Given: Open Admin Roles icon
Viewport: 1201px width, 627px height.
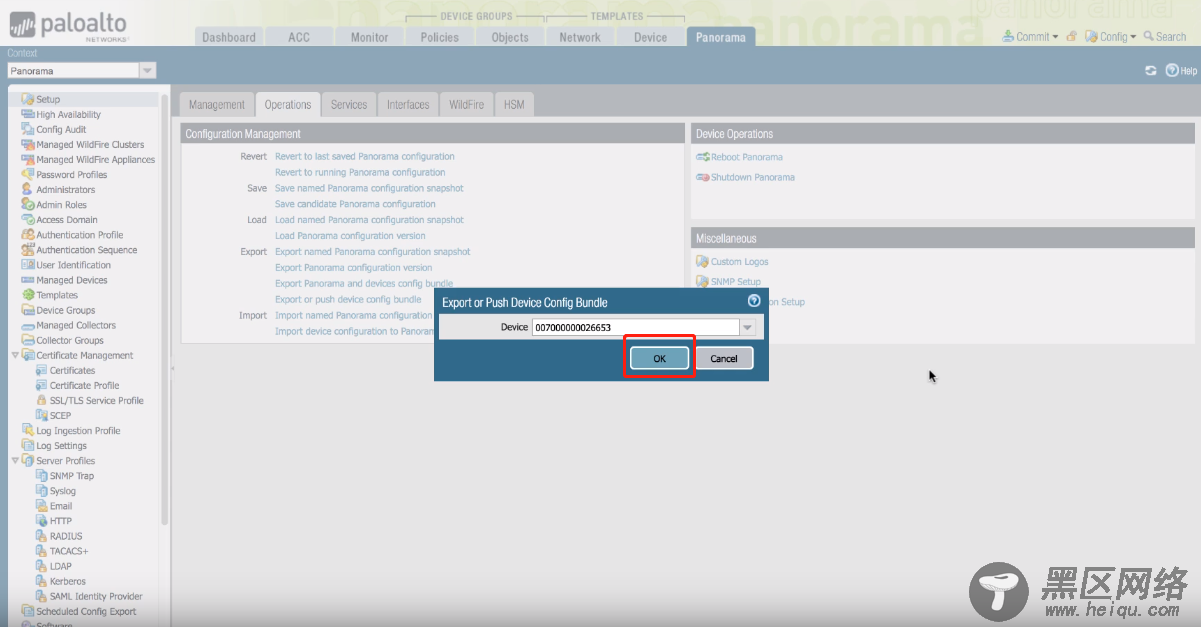Looking at the screenshot, I should [x=28, y=204].
